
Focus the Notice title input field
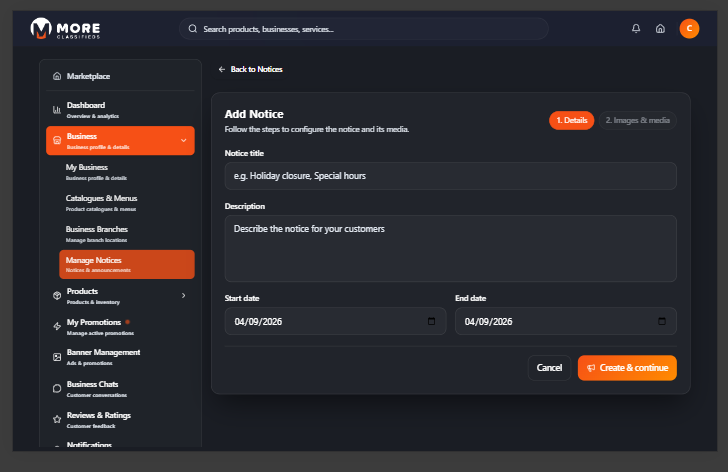(x=450, y=176)
